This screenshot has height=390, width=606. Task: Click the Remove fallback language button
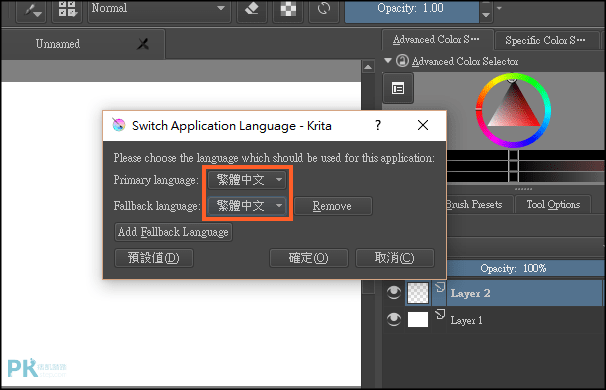333,206
